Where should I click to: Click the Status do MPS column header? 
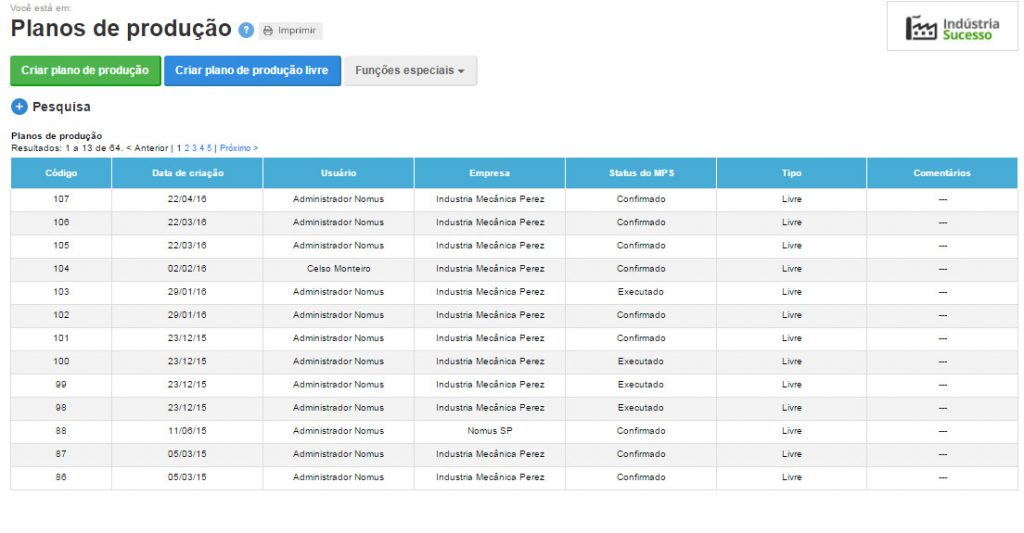pyautogui.click(x=640, y=173)
